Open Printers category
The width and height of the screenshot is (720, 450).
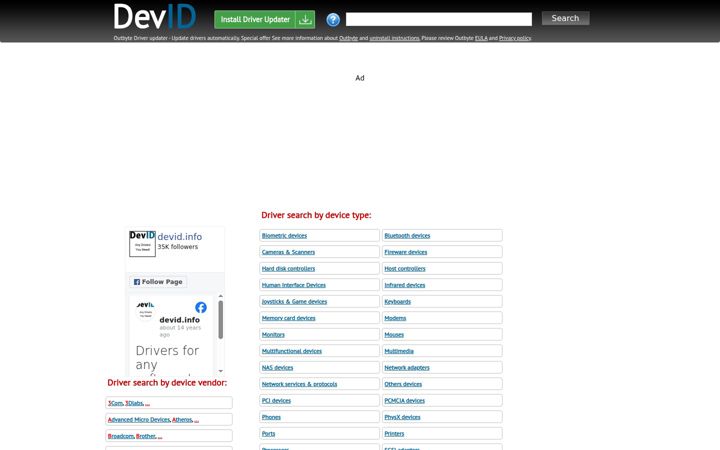(394, 434)
